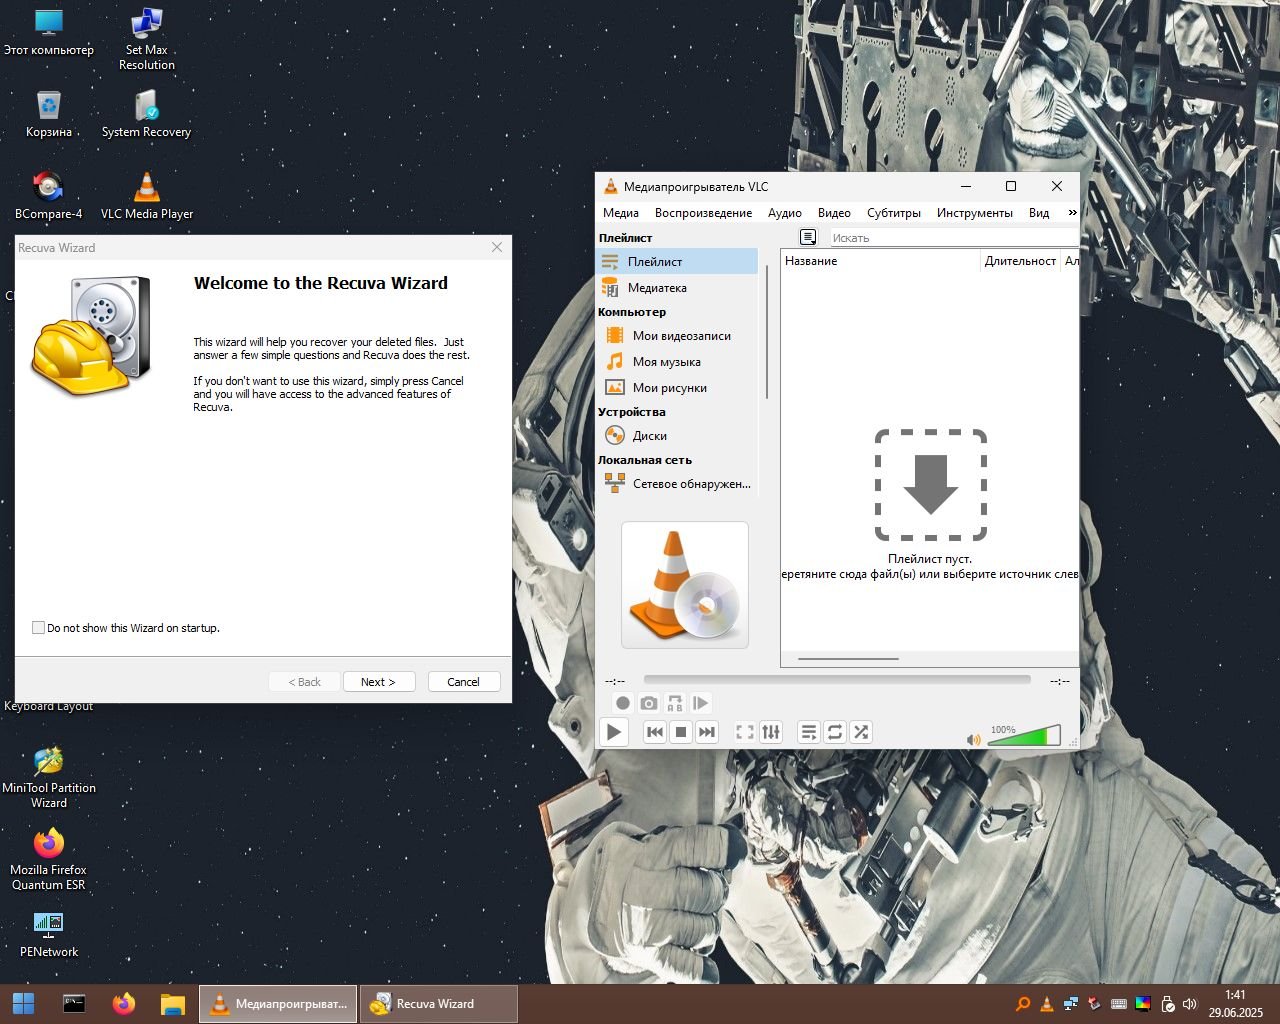The image size is (1280, 1024).
Task: Expand hidden VLC menu items chevron
Action: coord(1072,212)
